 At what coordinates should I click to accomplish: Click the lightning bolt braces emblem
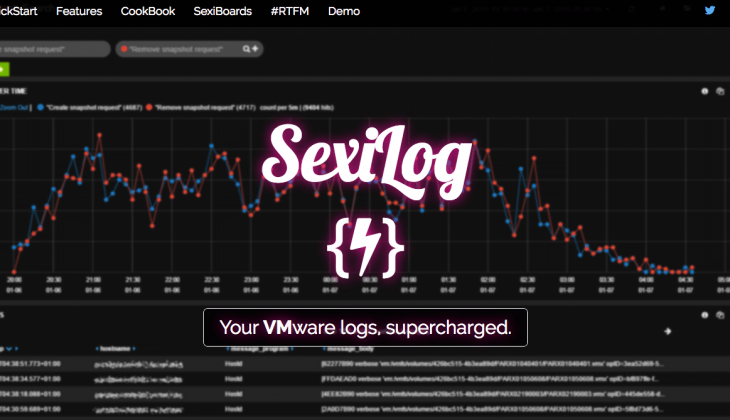pyautogui.click(x=365, y=248)
